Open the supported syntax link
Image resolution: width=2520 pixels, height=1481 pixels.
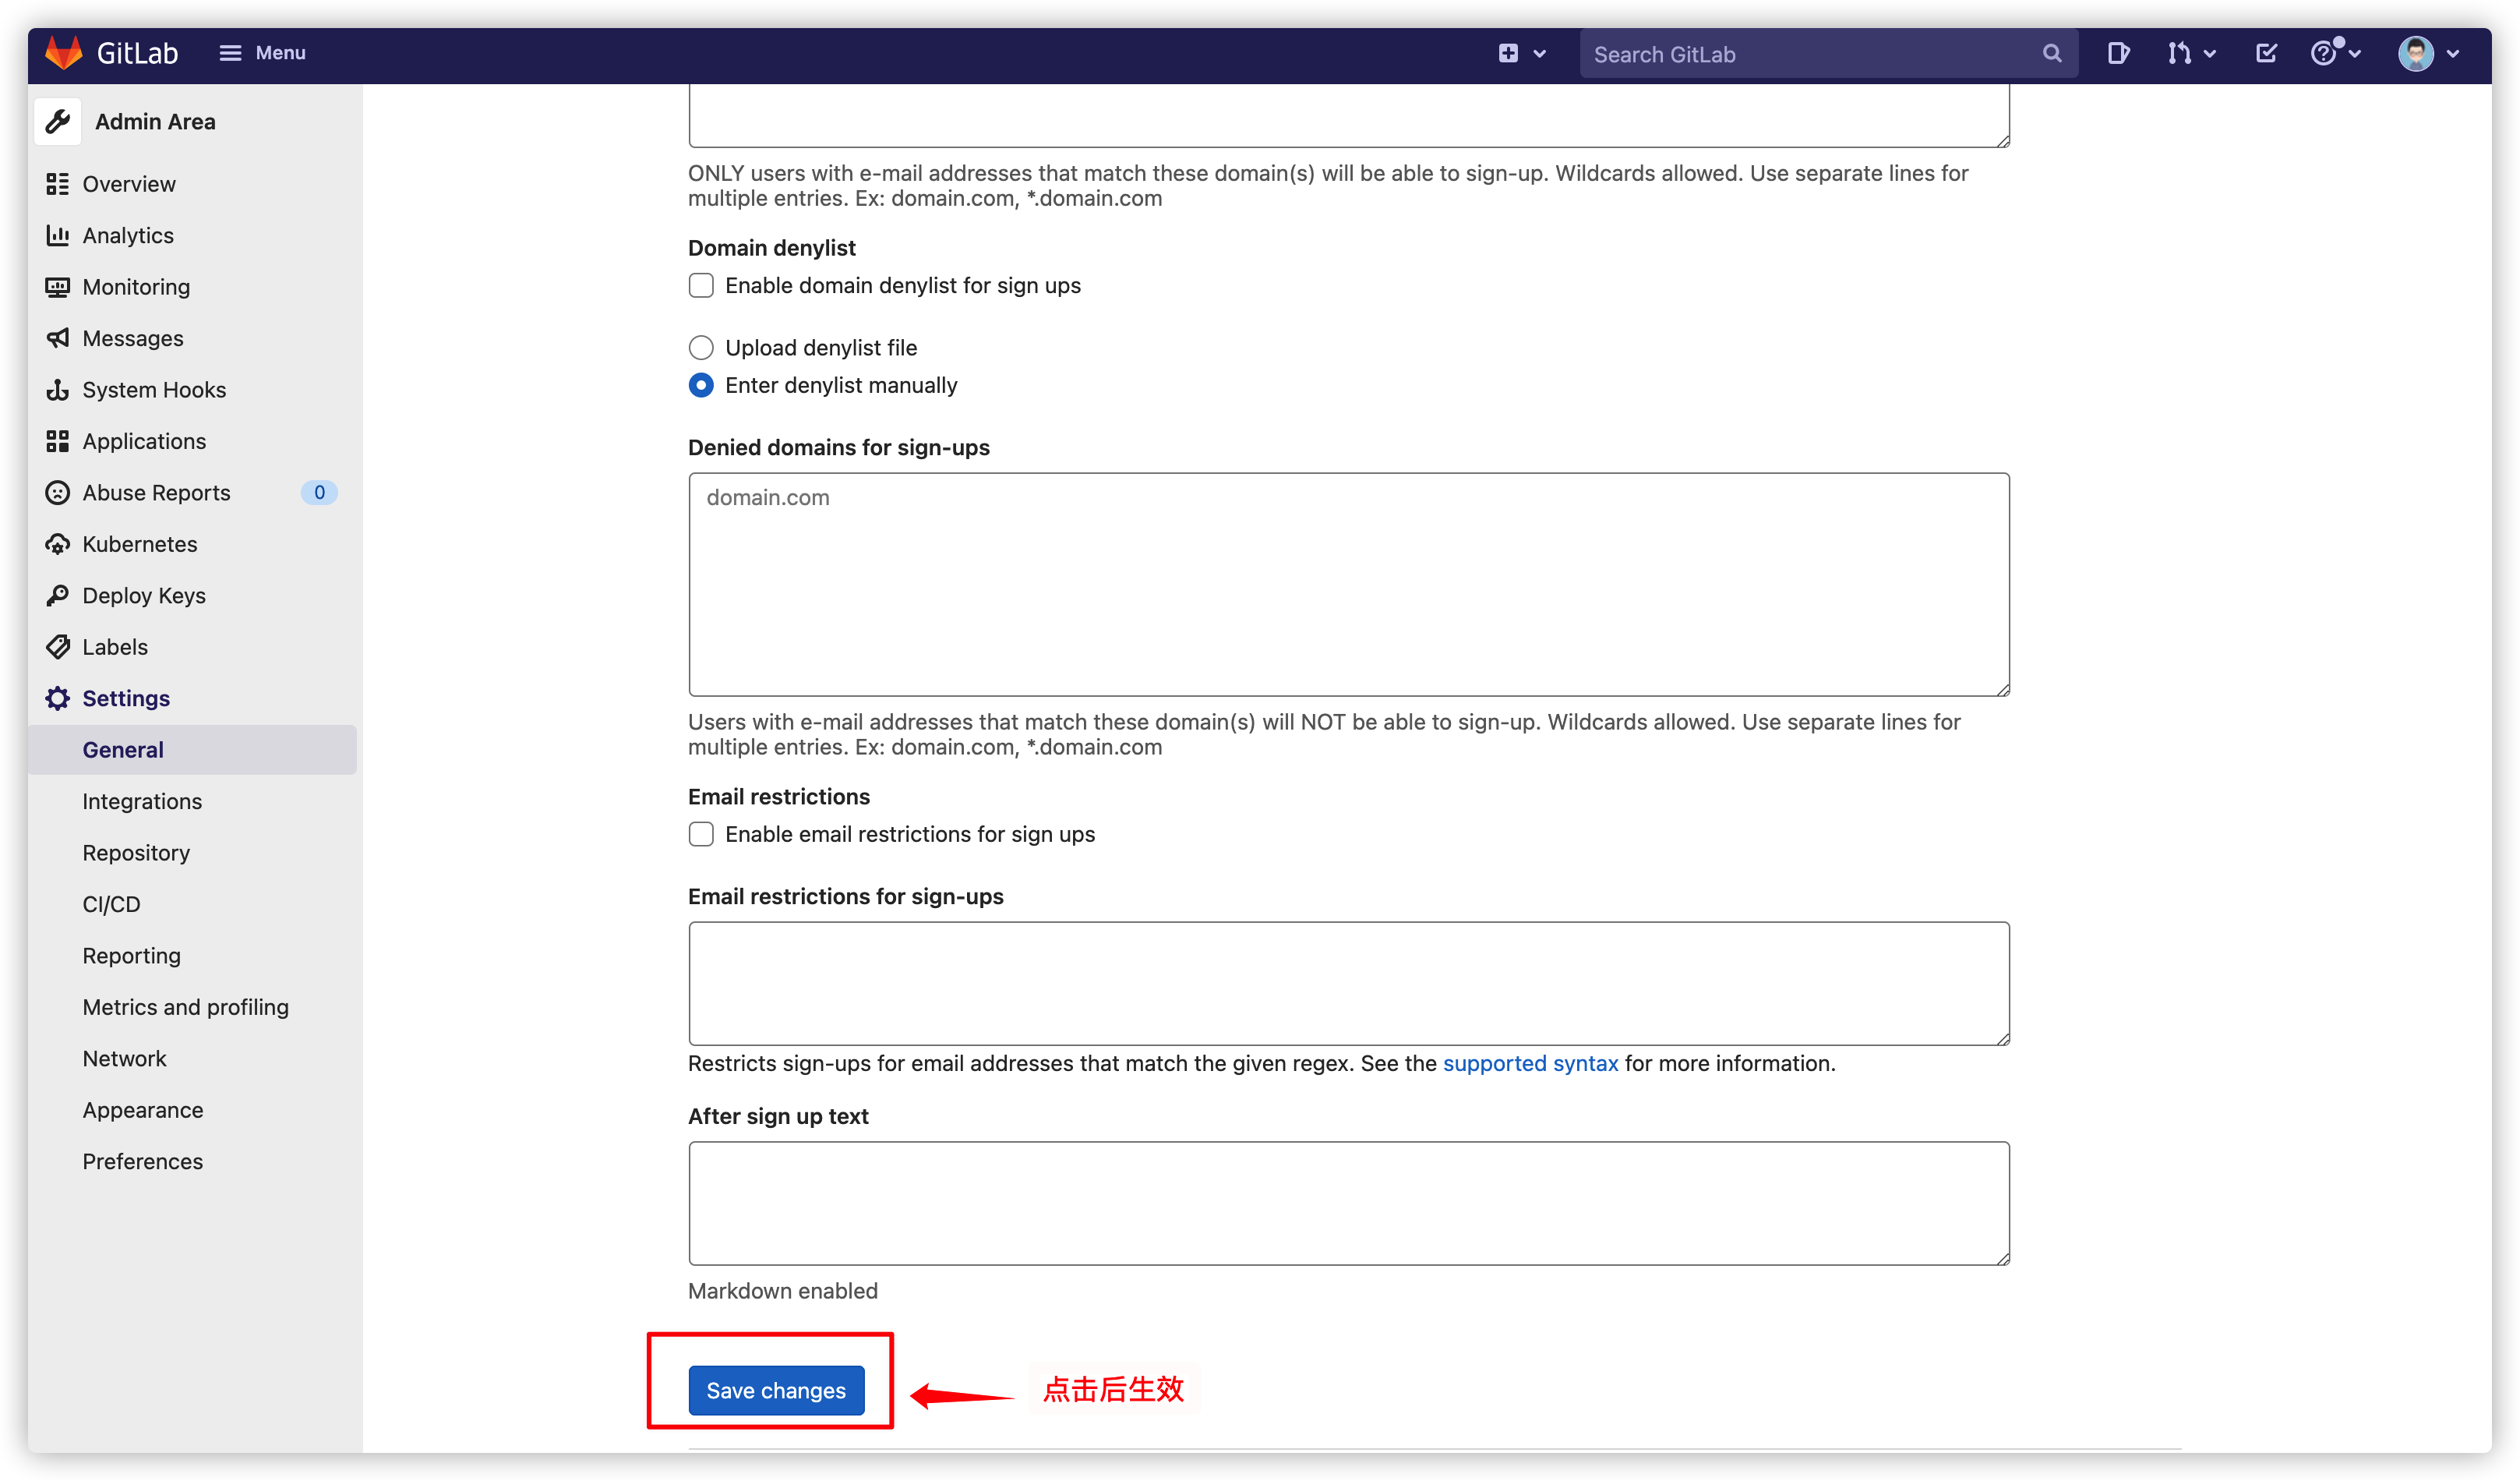pos(1530,1063)
